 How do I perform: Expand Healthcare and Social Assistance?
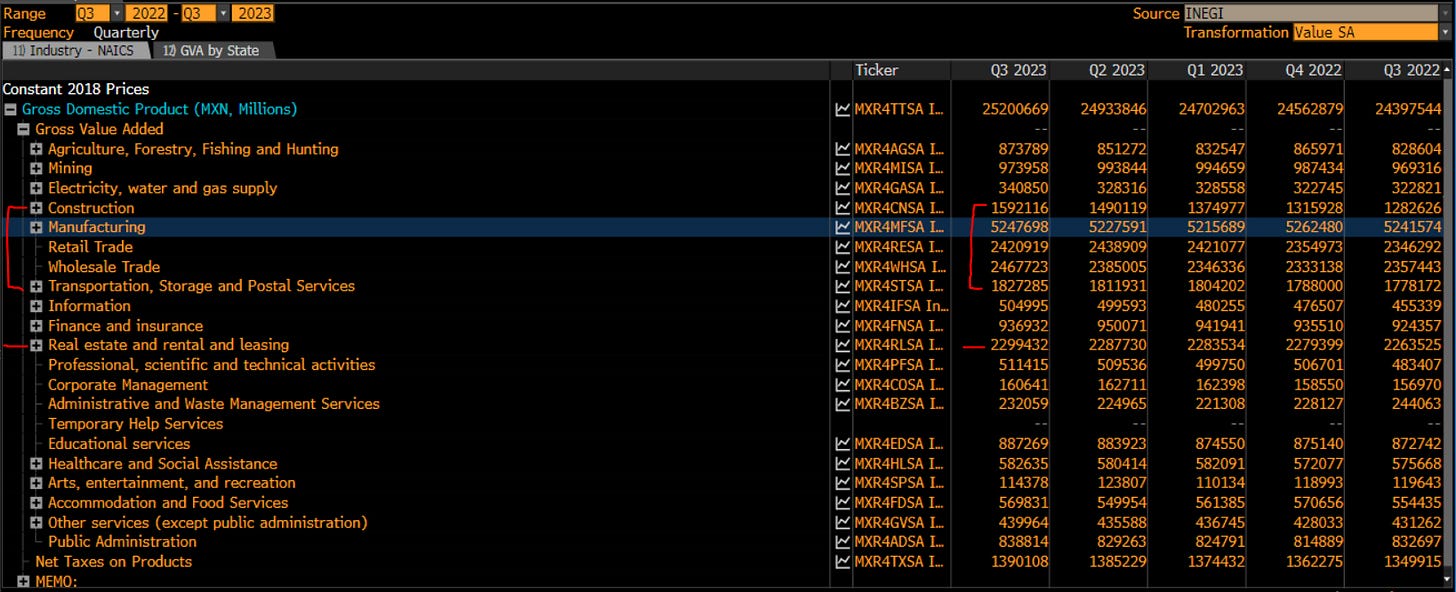click(x=36, y=463)
